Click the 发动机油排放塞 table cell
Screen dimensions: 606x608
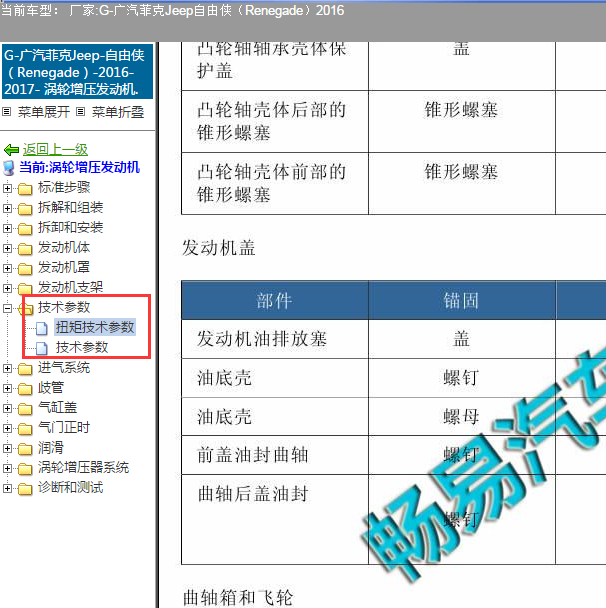pos(275,339)
